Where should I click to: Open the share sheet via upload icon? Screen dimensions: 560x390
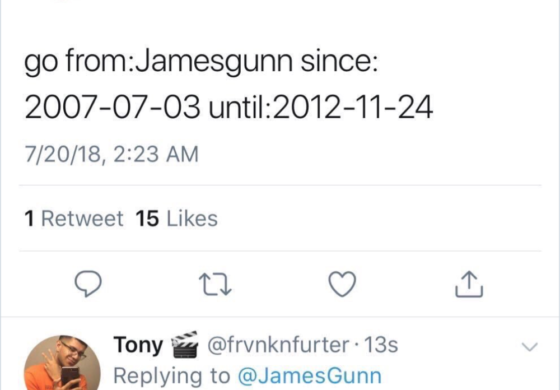469,284
